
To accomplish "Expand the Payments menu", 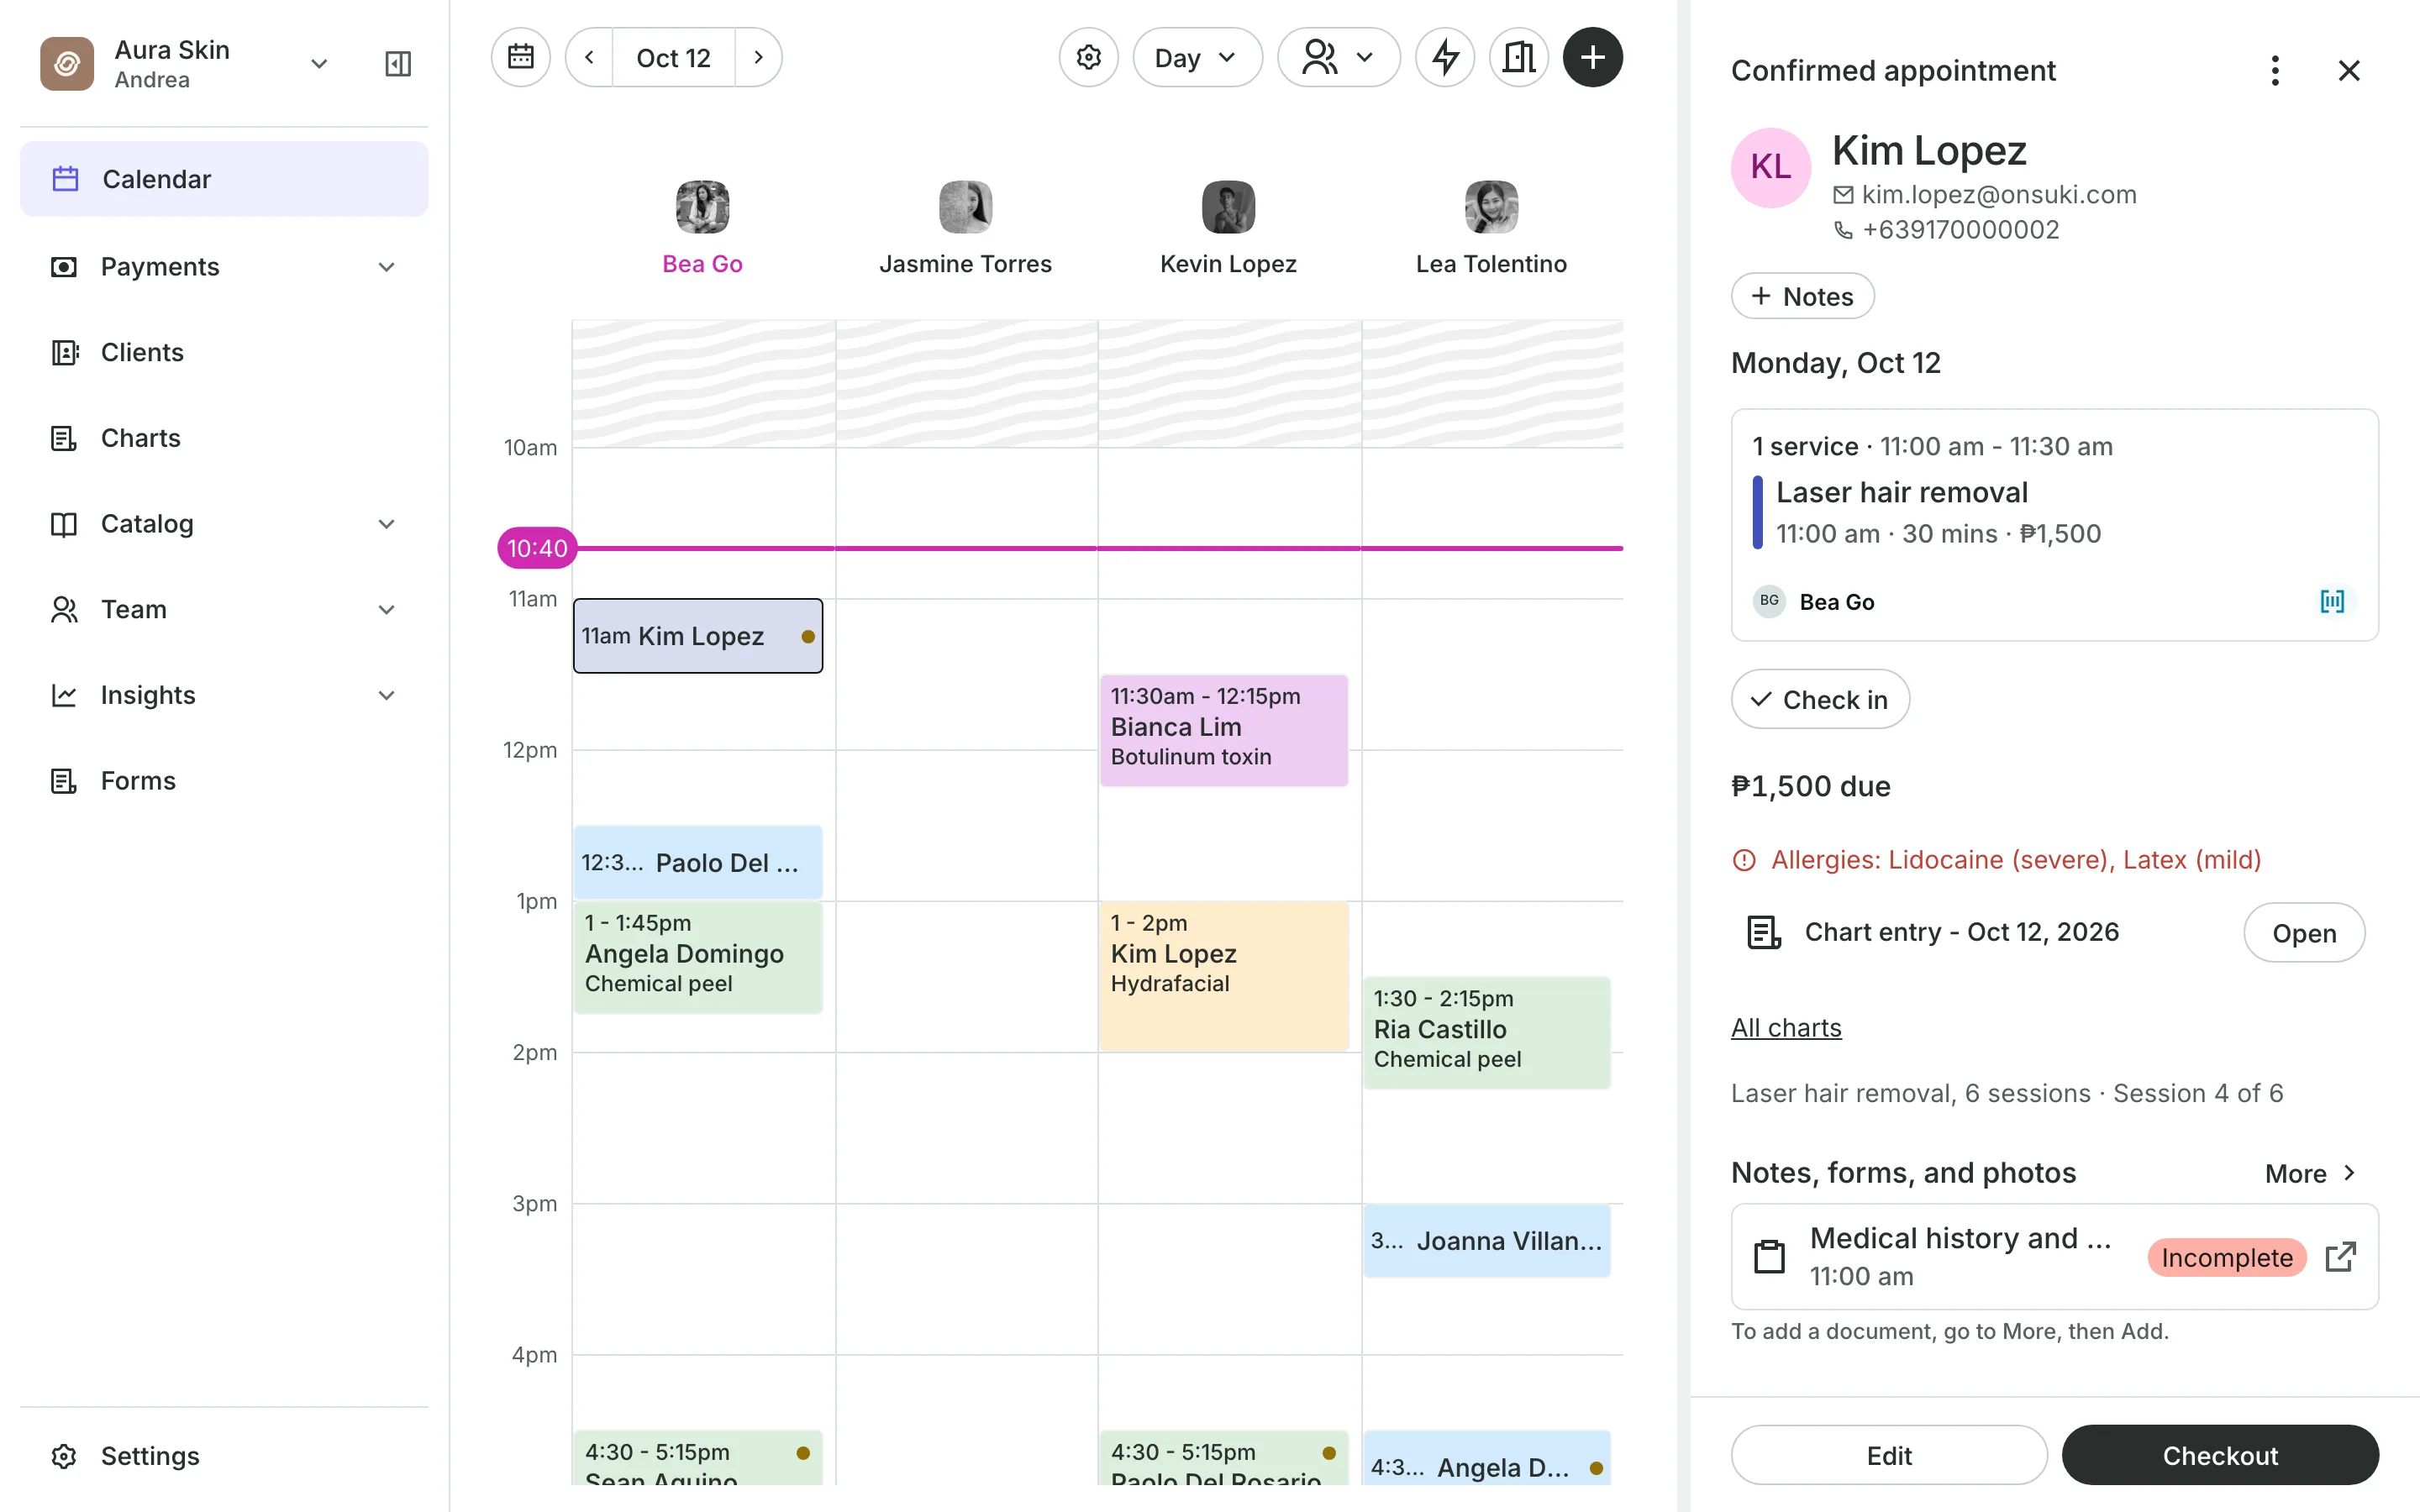I will (x=387, y=266).
